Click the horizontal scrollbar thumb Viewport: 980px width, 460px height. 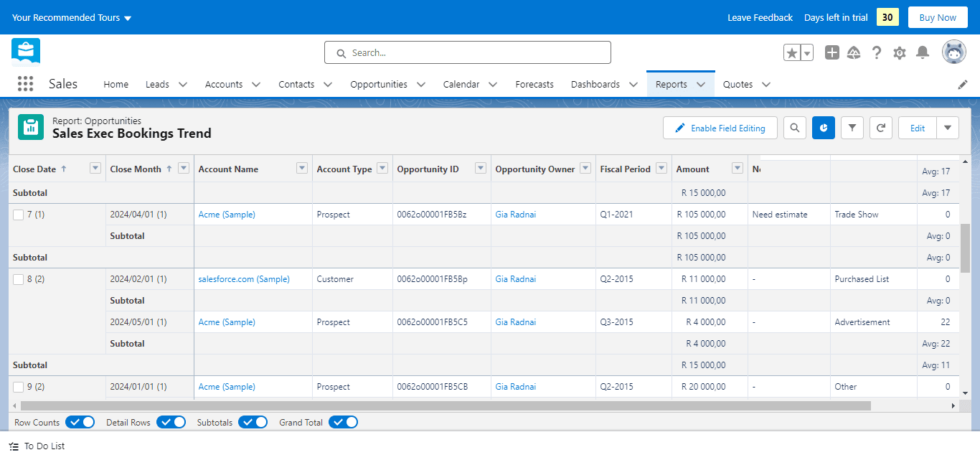click(x=444, y=406)
